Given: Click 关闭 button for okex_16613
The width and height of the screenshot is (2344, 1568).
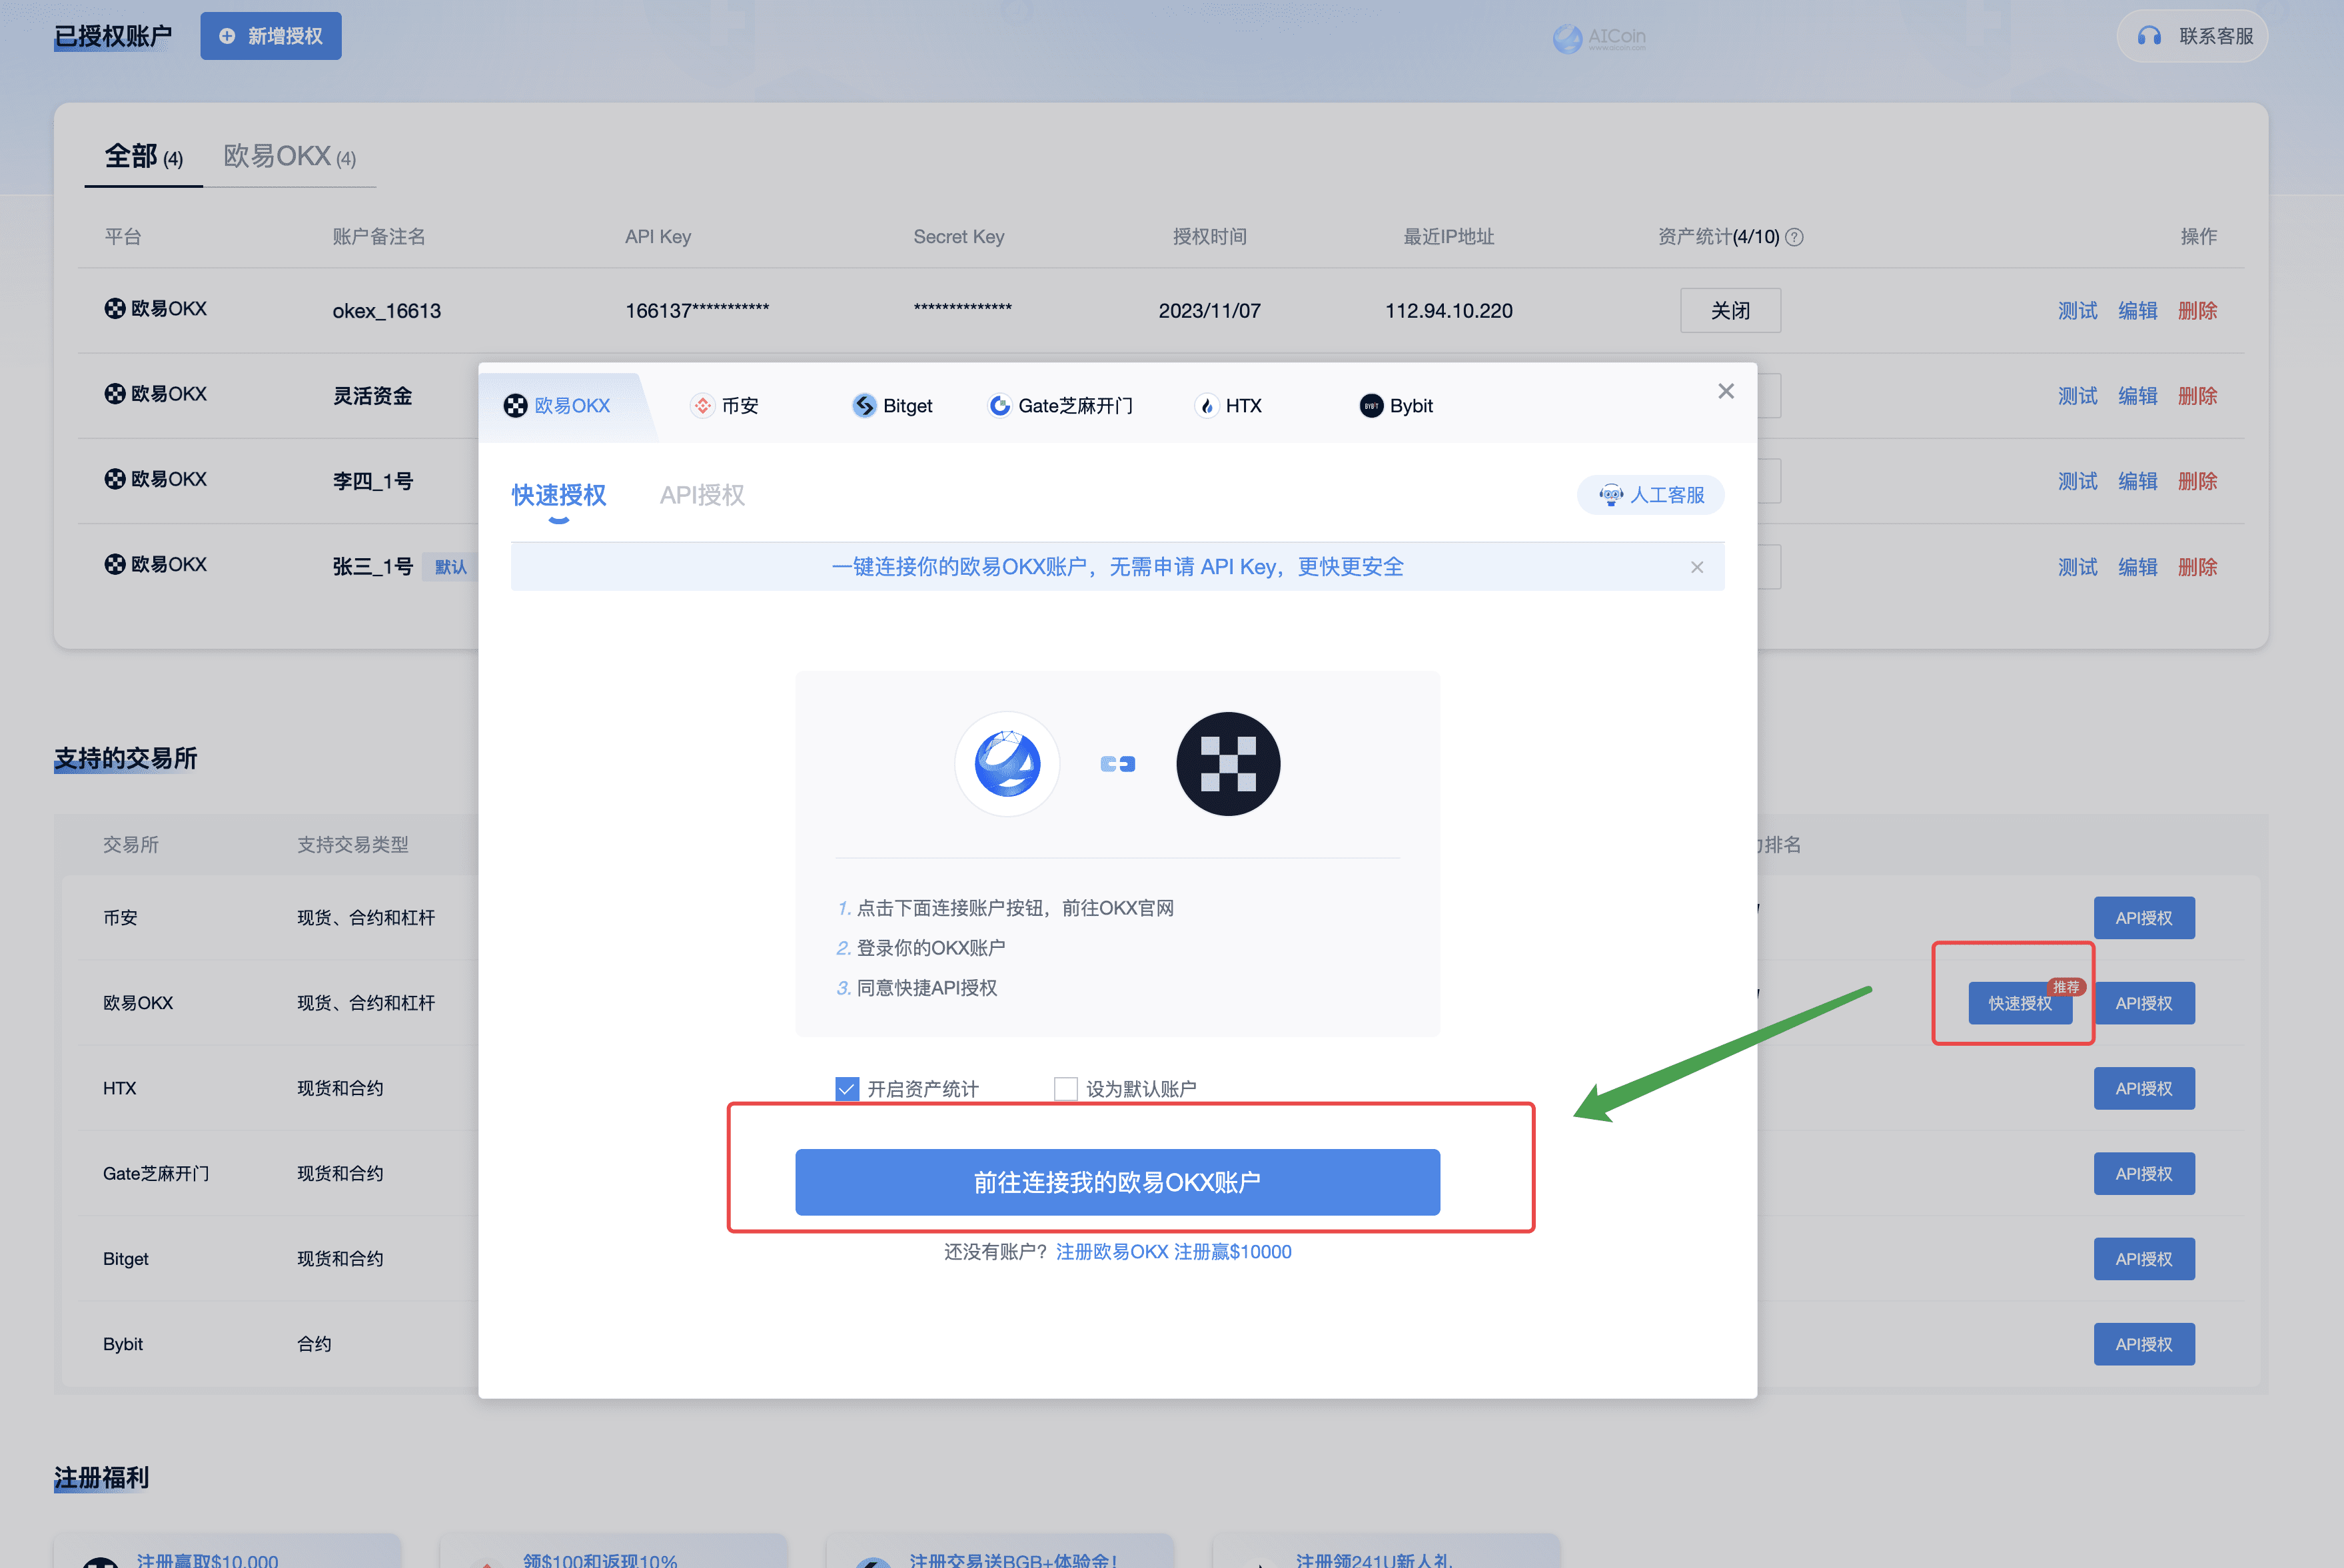Looking at the screenshot, I should (x=1730, y=311).
